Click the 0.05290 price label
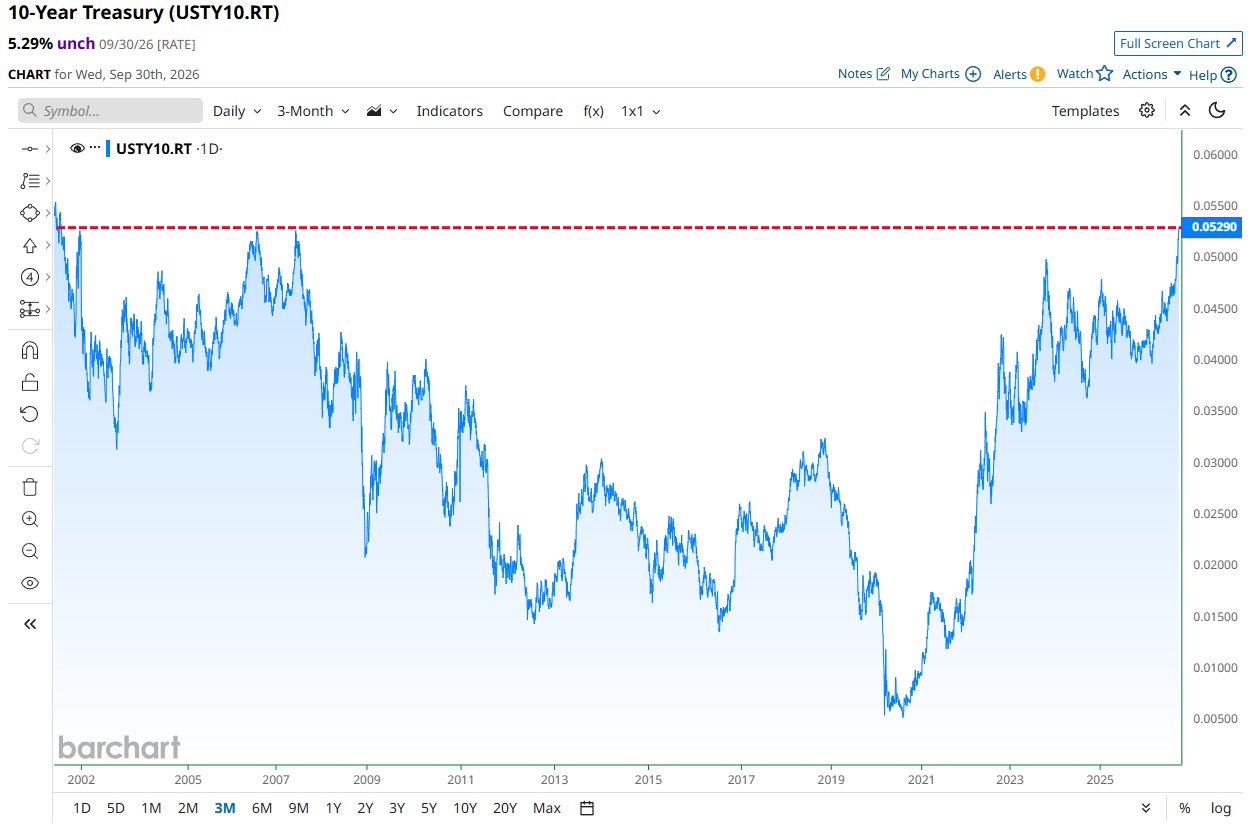This screenshot has width=1255, height=826. tap(1213, 227)
